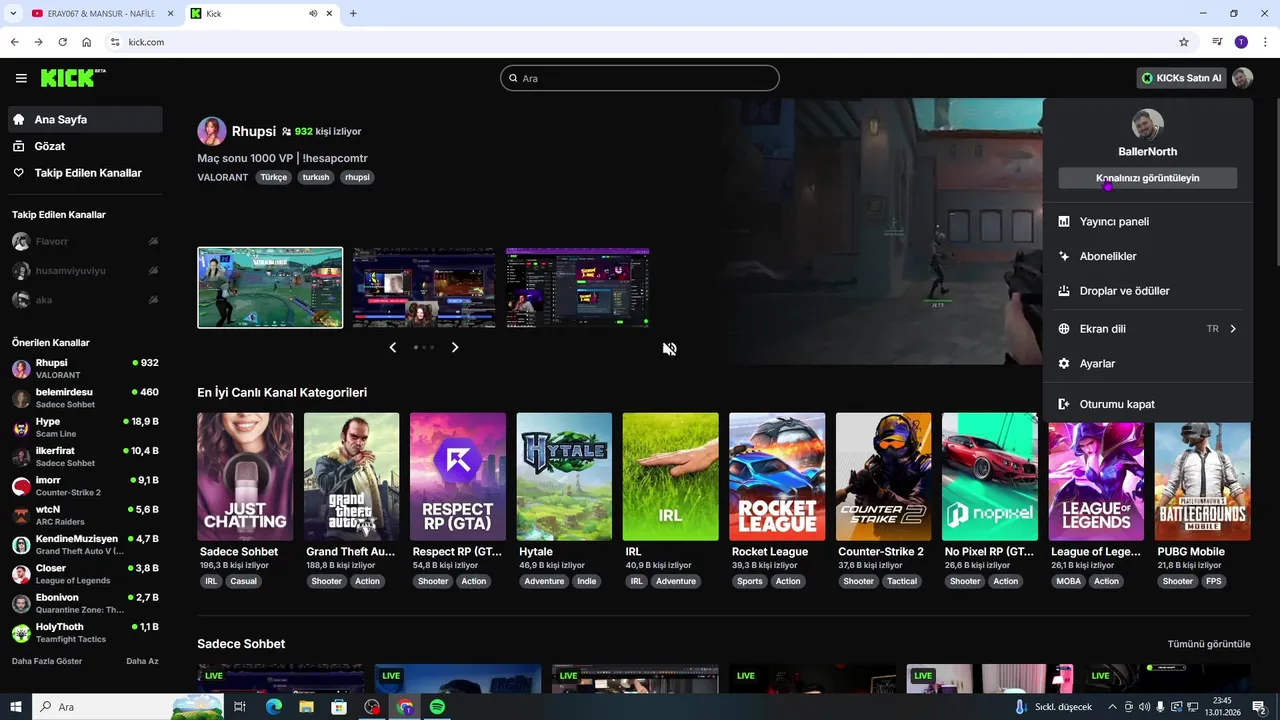Switch to the ERAY067 & MANSUR YouTube tab
This screenshot has height=720, width=1280.
tap(101, 14)
